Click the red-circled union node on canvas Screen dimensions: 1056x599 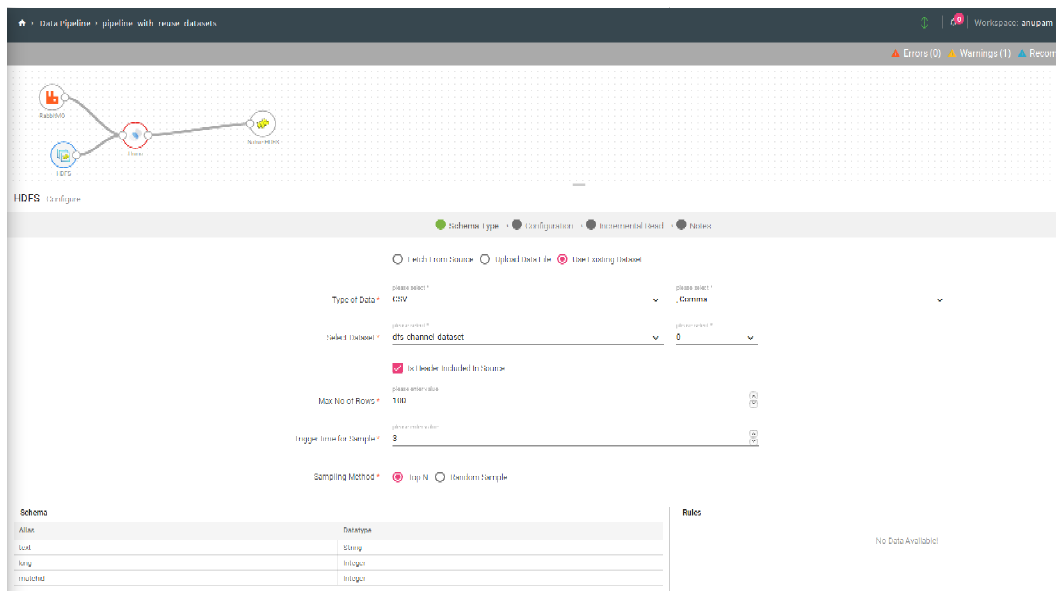click(x=135, y=135)
